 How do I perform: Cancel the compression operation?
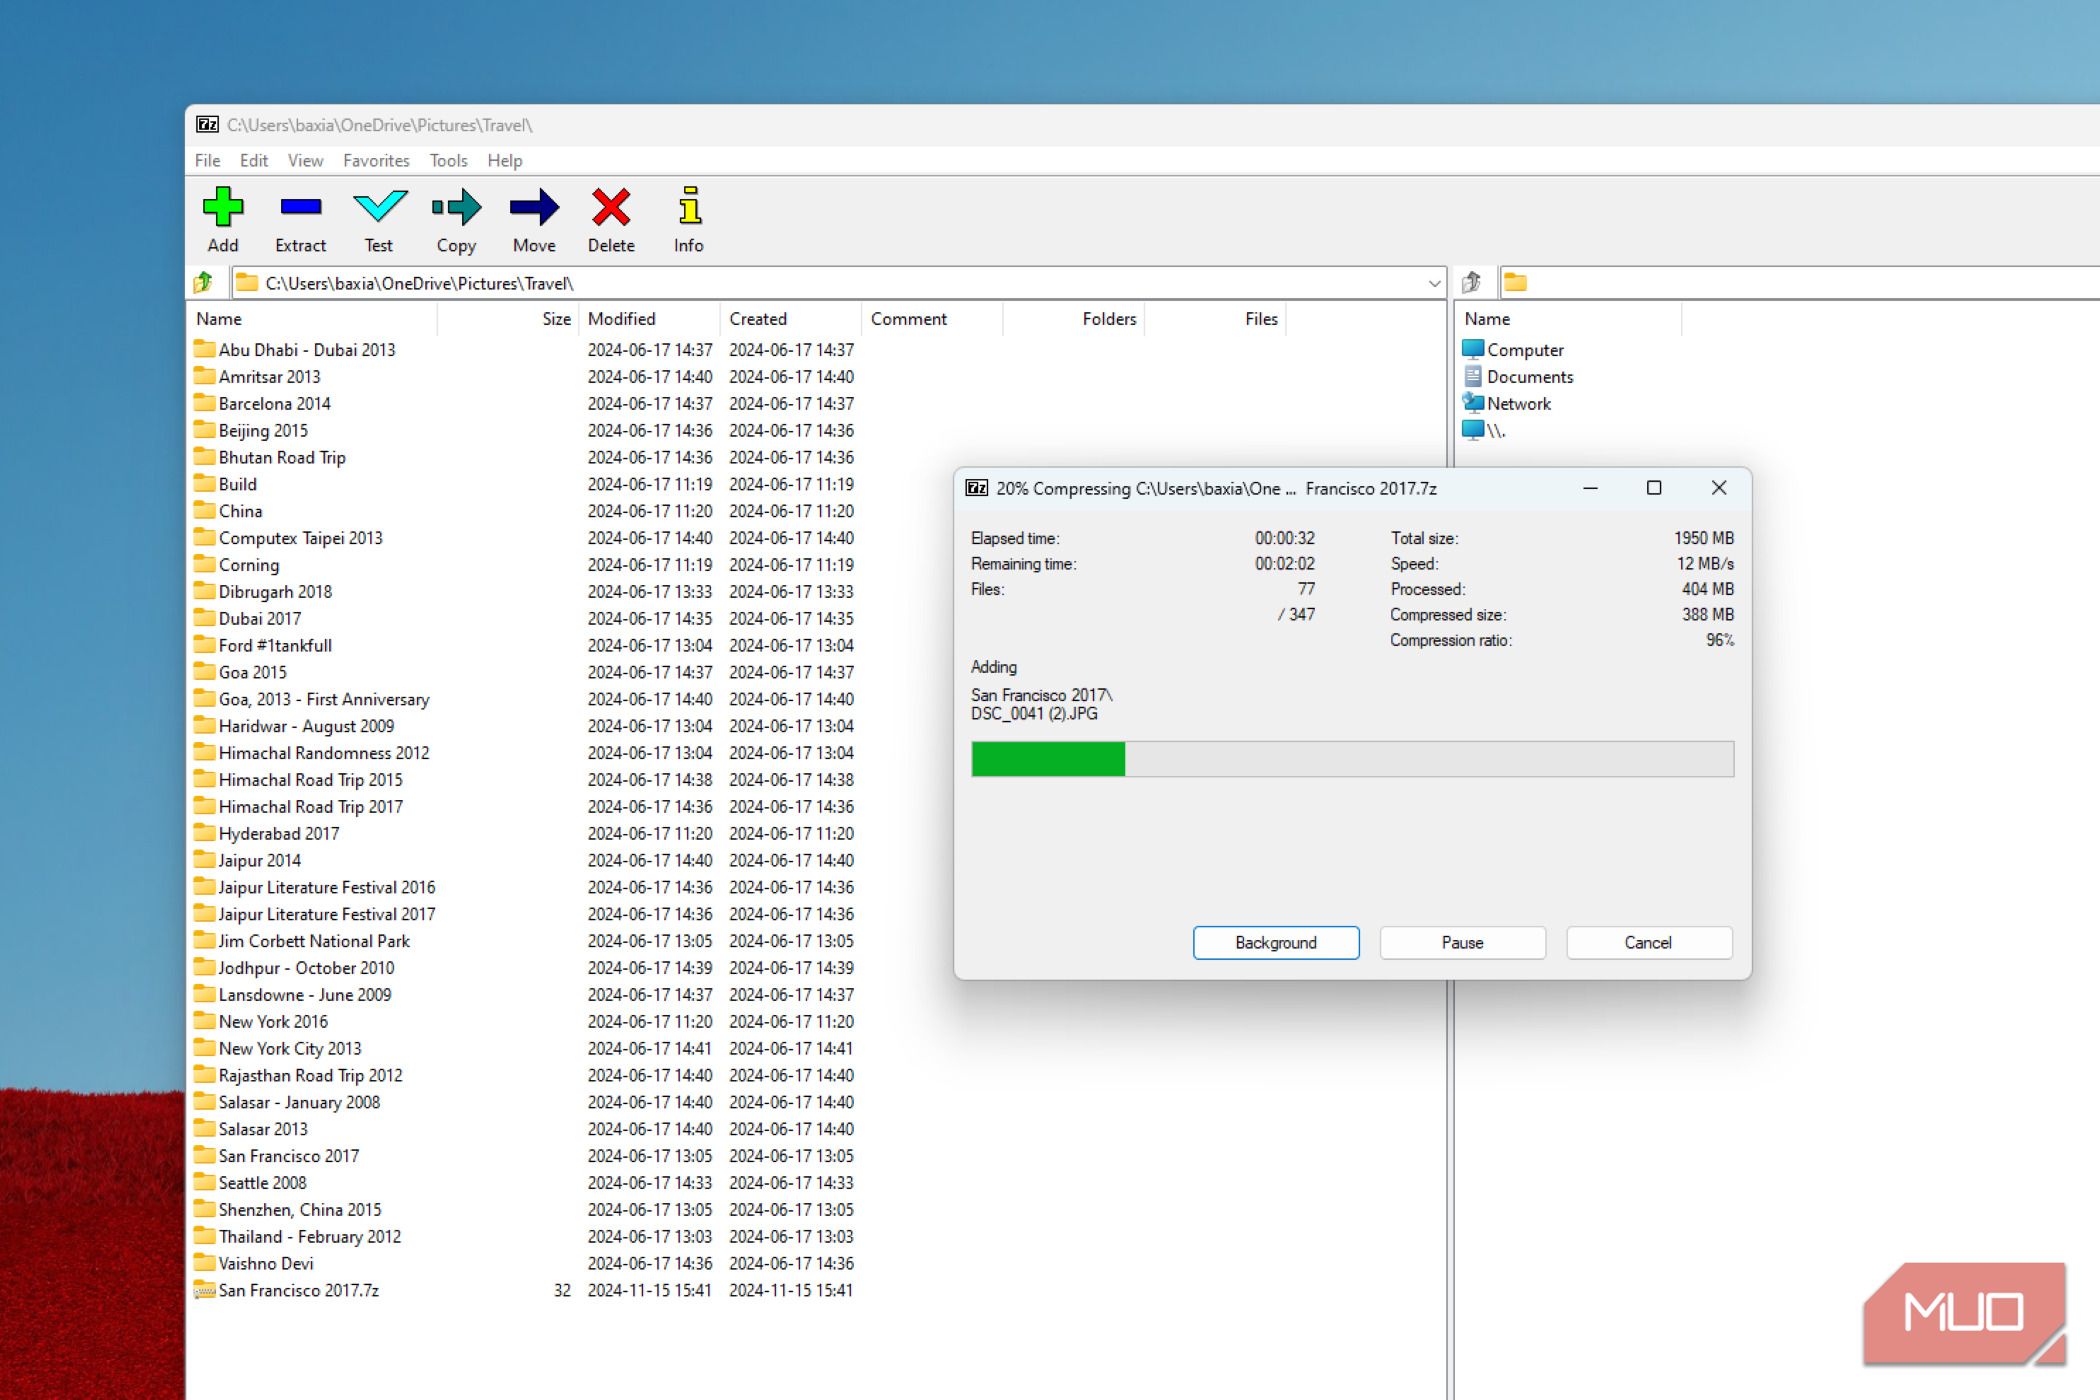[x=1648, y=943]
